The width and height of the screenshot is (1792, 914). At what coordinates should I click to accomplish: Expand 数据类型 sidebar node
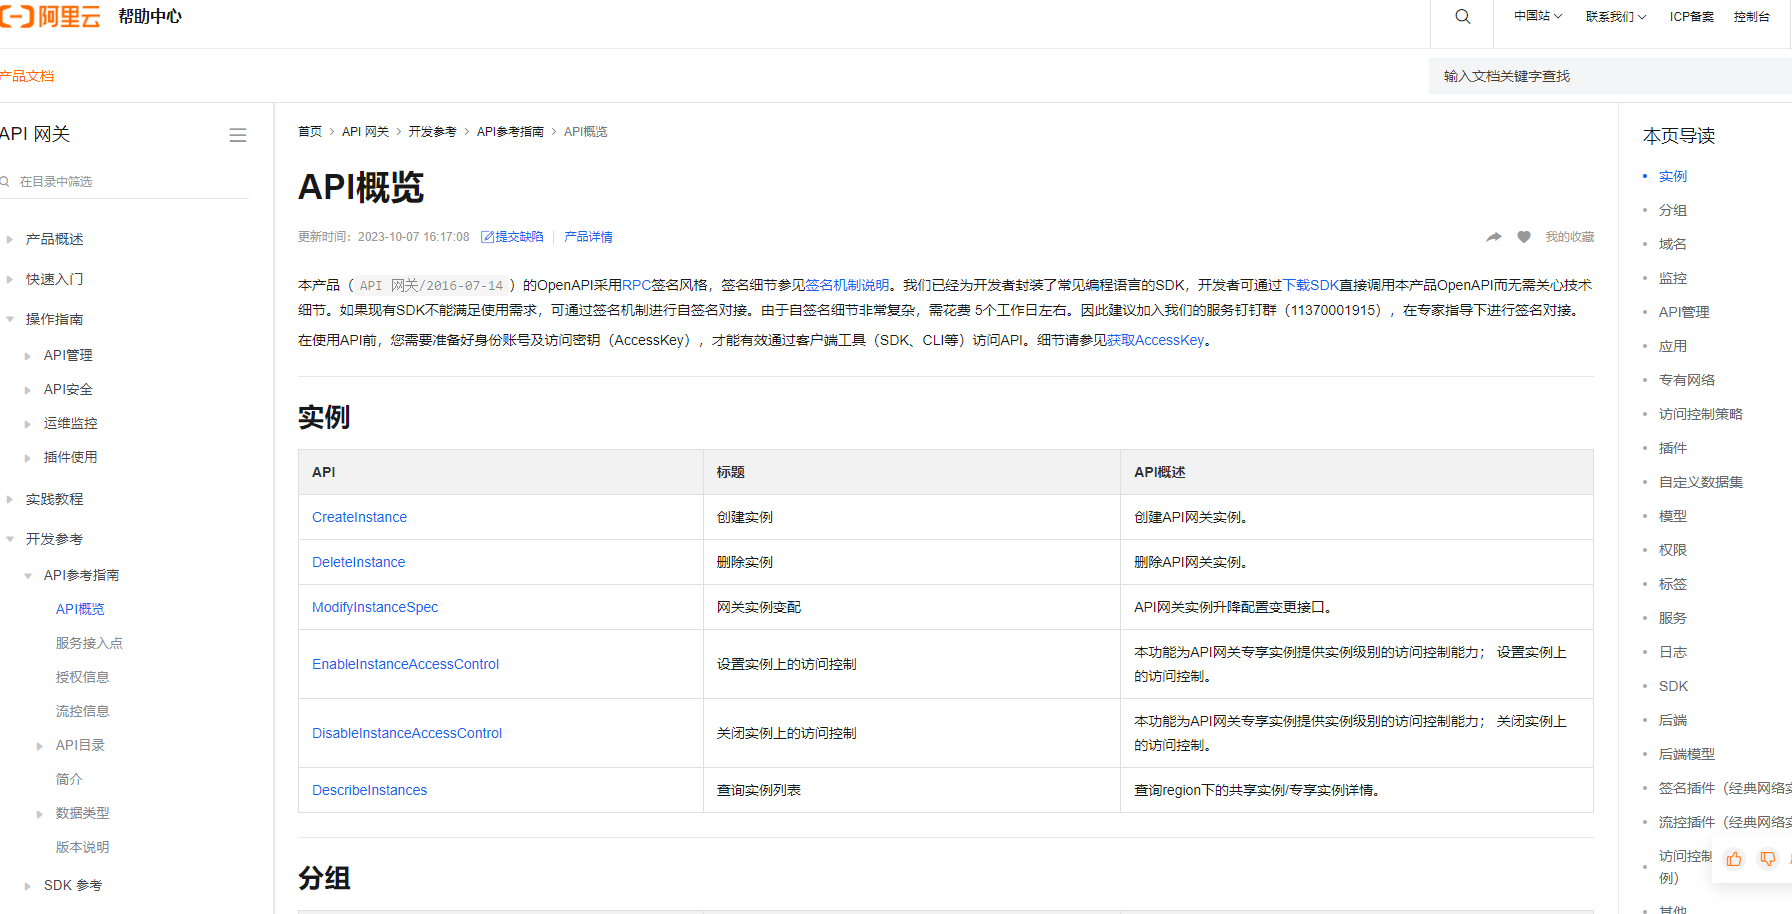pyautogui.click(x=40, y=813)
